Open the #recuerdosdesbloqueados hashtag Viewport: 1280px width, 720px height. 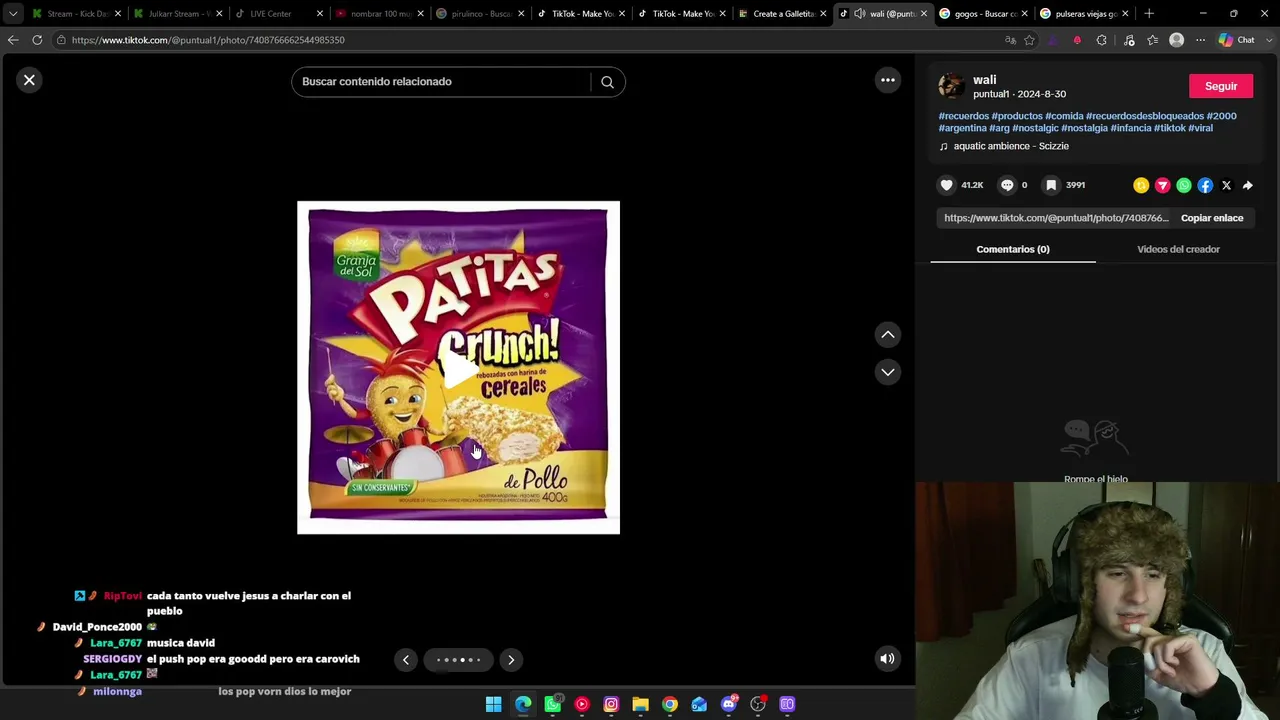1145,116
